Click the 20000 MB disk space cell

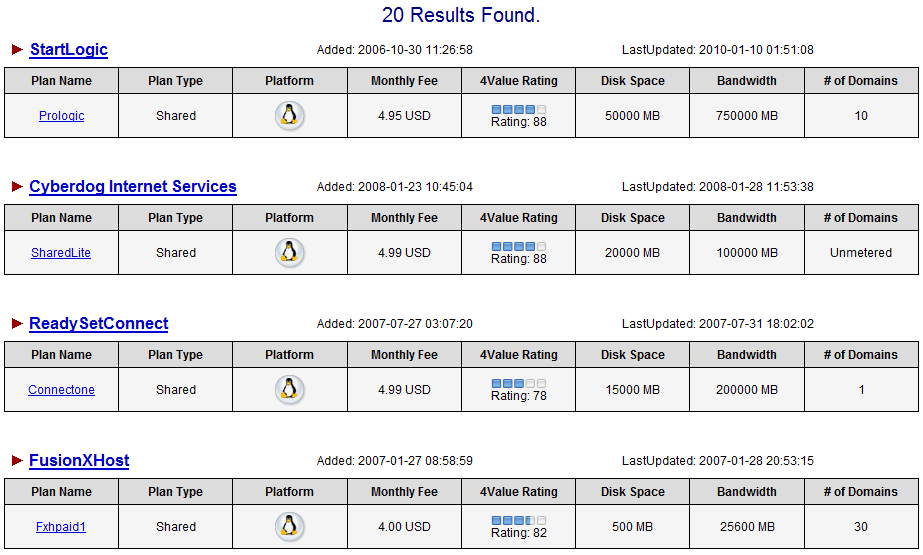pos(632,253)
